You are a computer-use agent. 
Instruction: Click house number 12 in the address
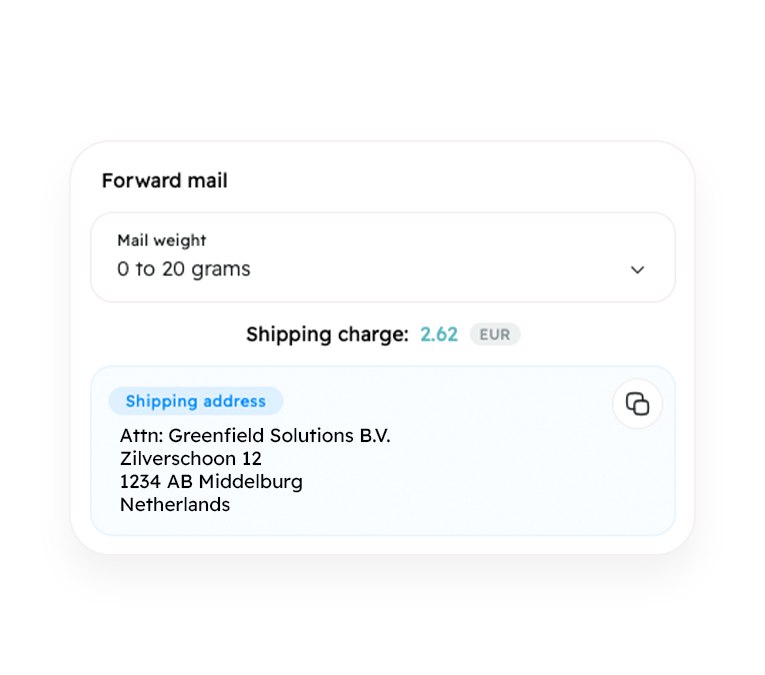pyautogui.click(x=252, y=458)
